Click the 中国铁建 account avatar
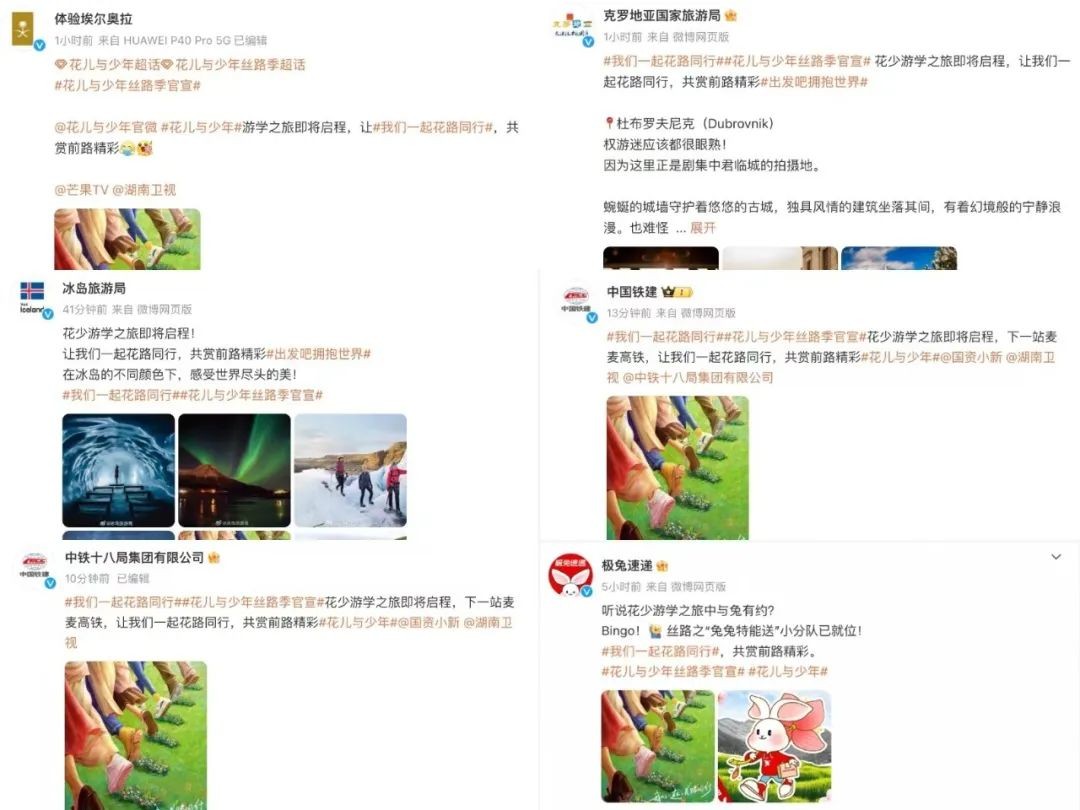This screenshot has height=810, width=1080. 577,302
